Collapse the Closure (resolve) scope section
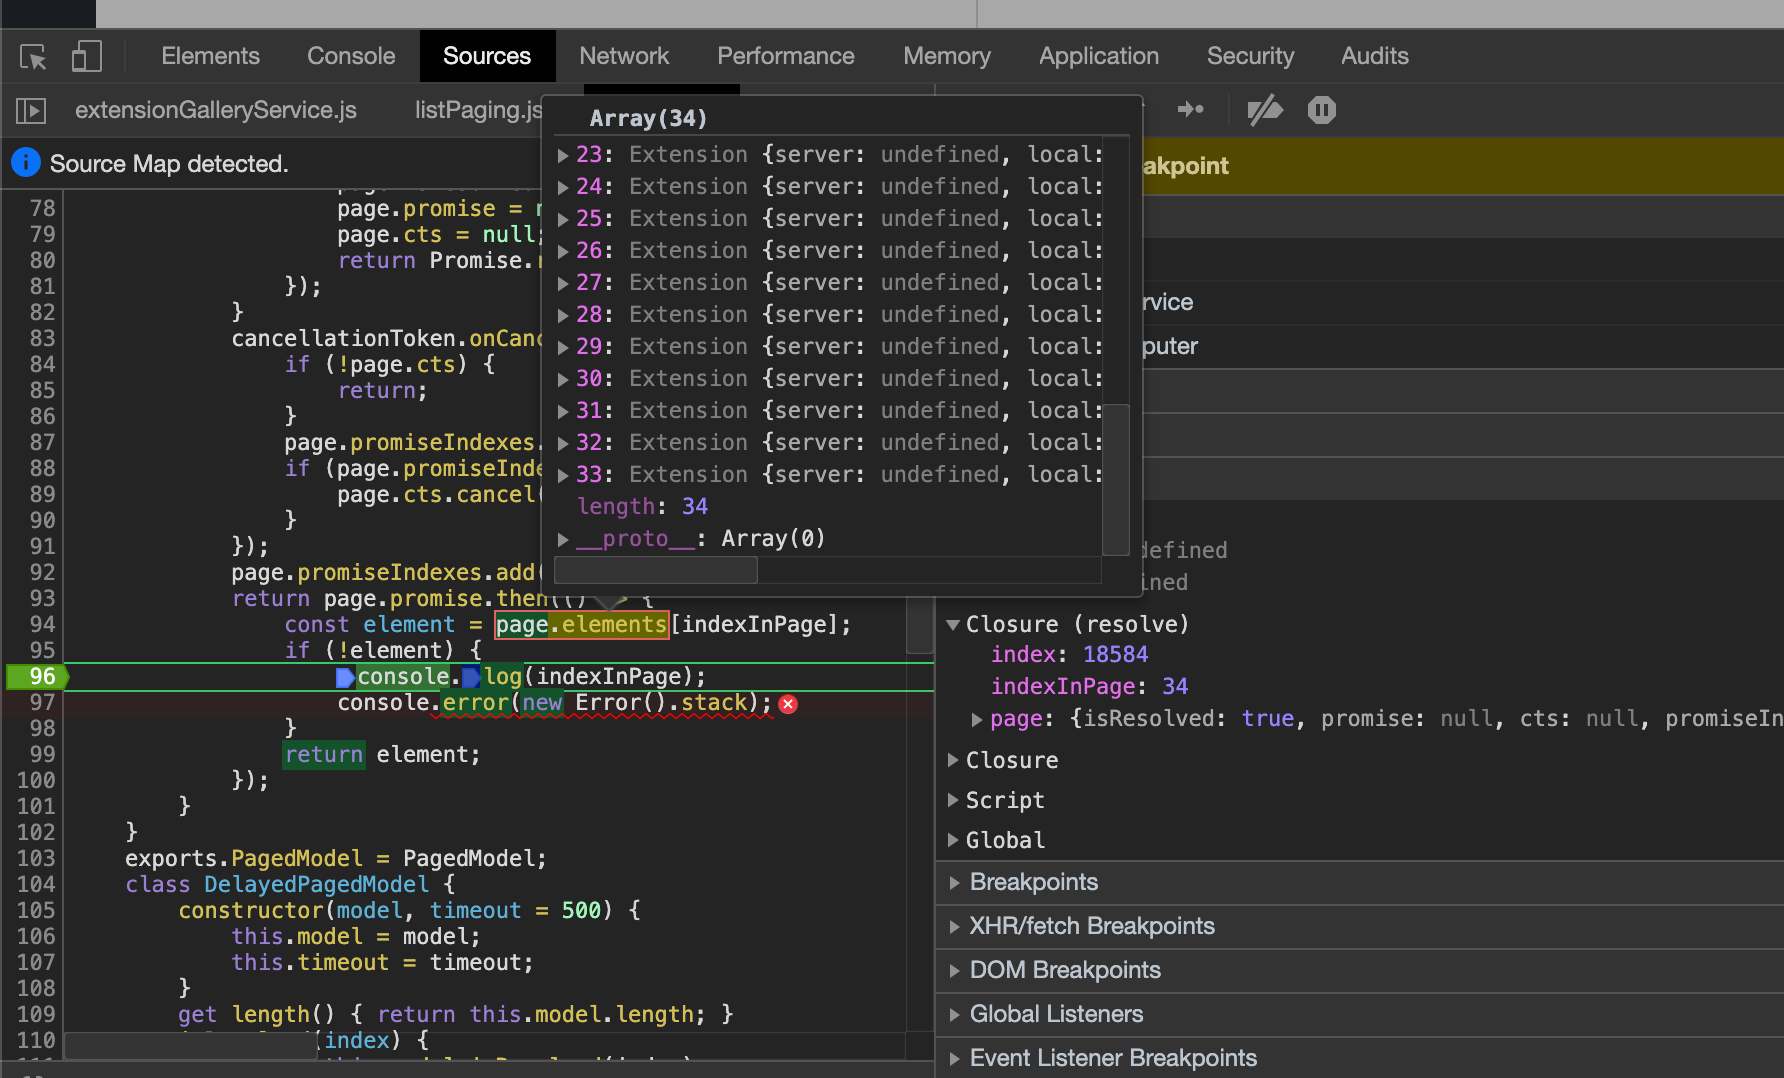Screen dimensions: 1784x1078 click(953, 624)
